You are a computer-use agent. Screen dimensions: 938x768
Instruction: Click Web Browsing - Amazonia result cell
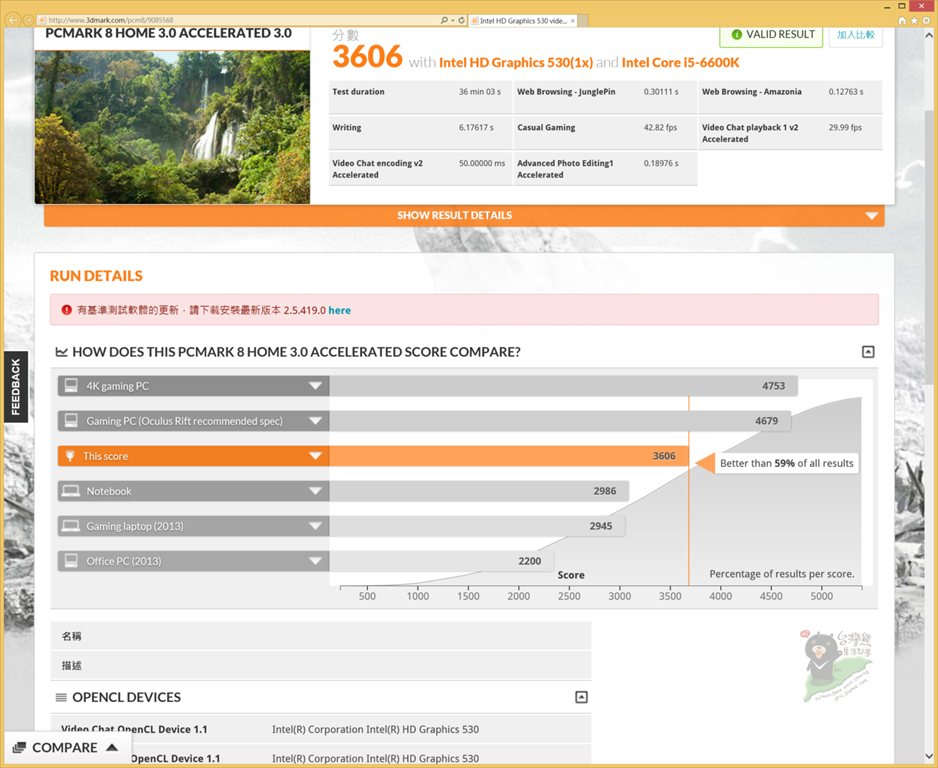click(790, 97)
